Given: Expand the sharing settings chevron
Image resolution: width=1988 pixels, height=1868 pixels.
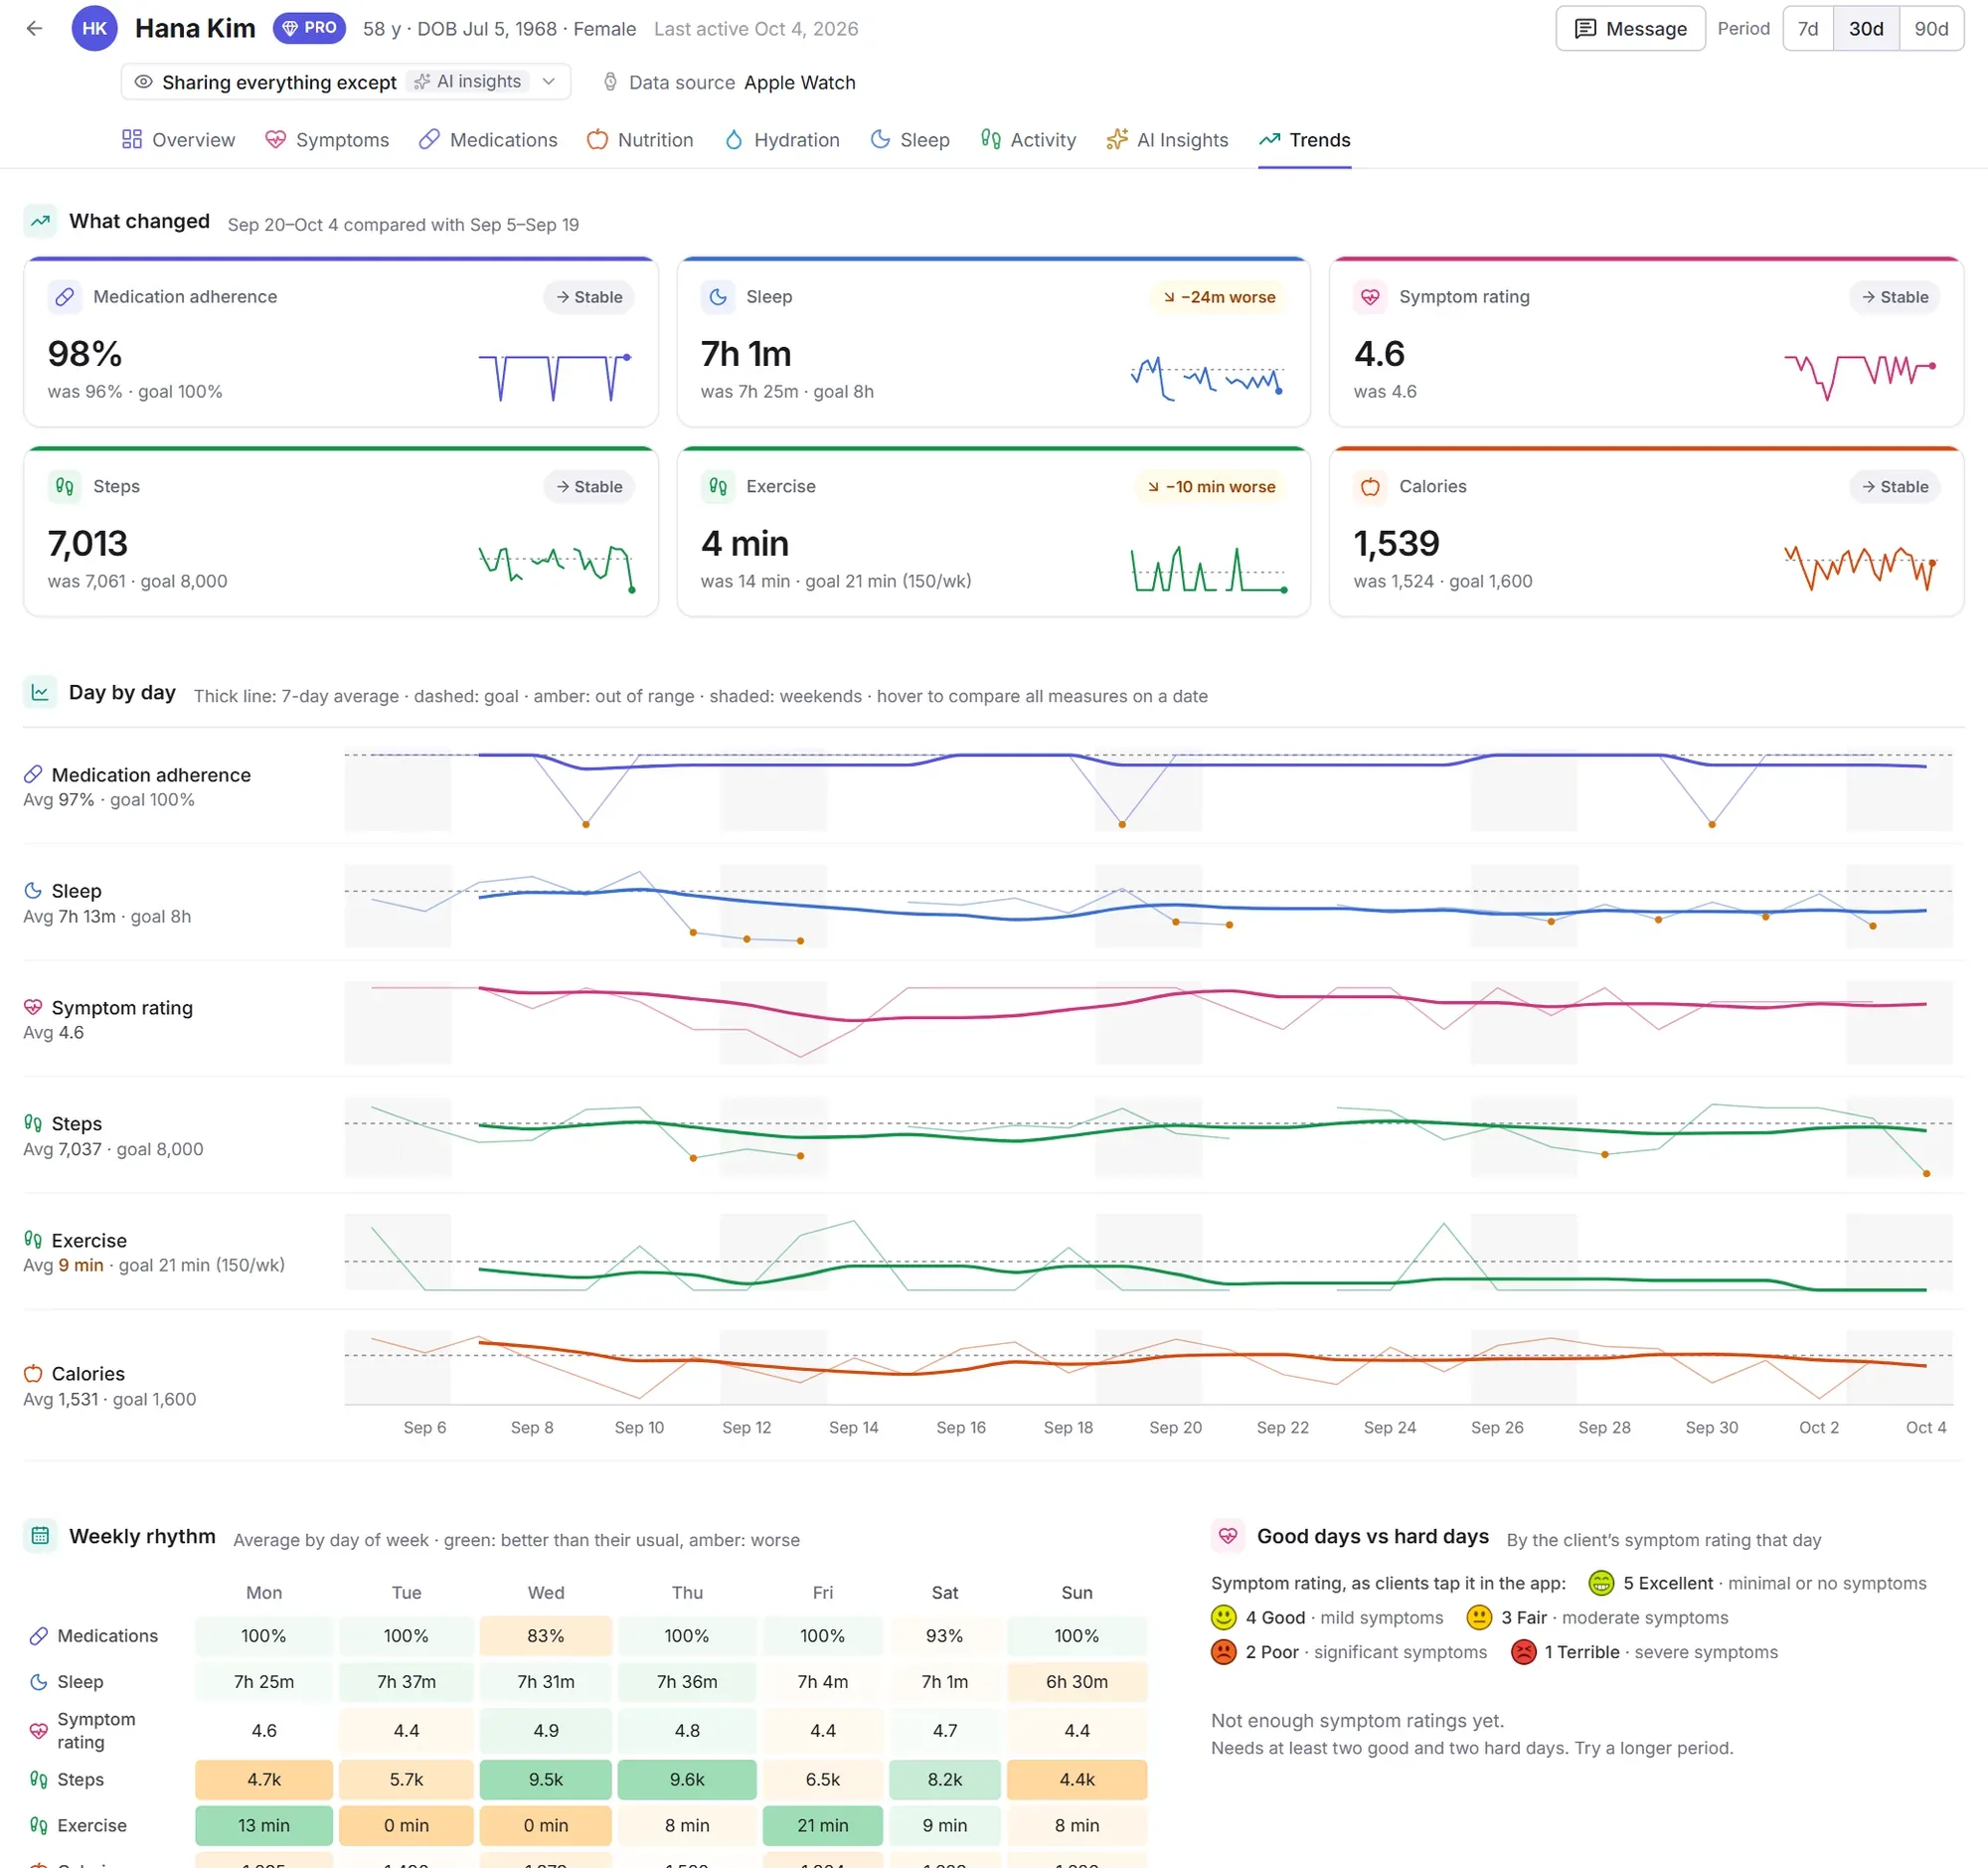Looking at the screenshot, I should [548, 82].
